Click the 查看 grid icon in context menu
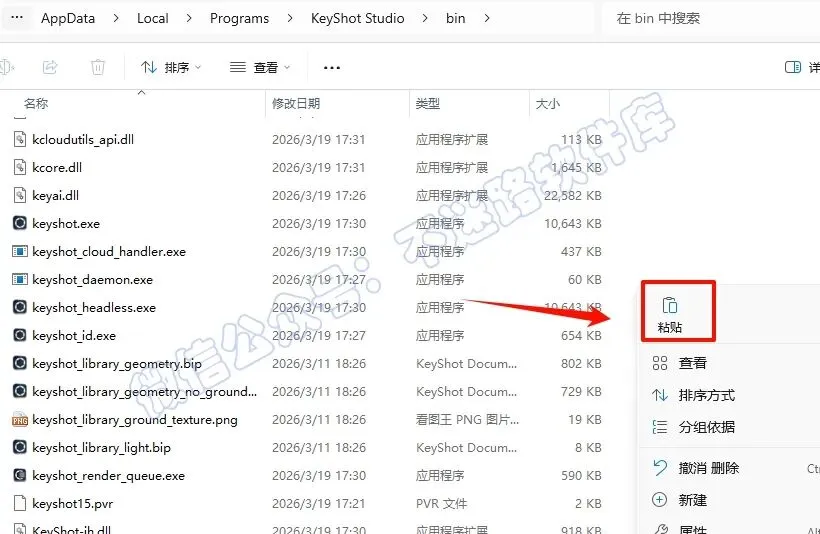The image size is (820, 534). [x=660, y=363]
